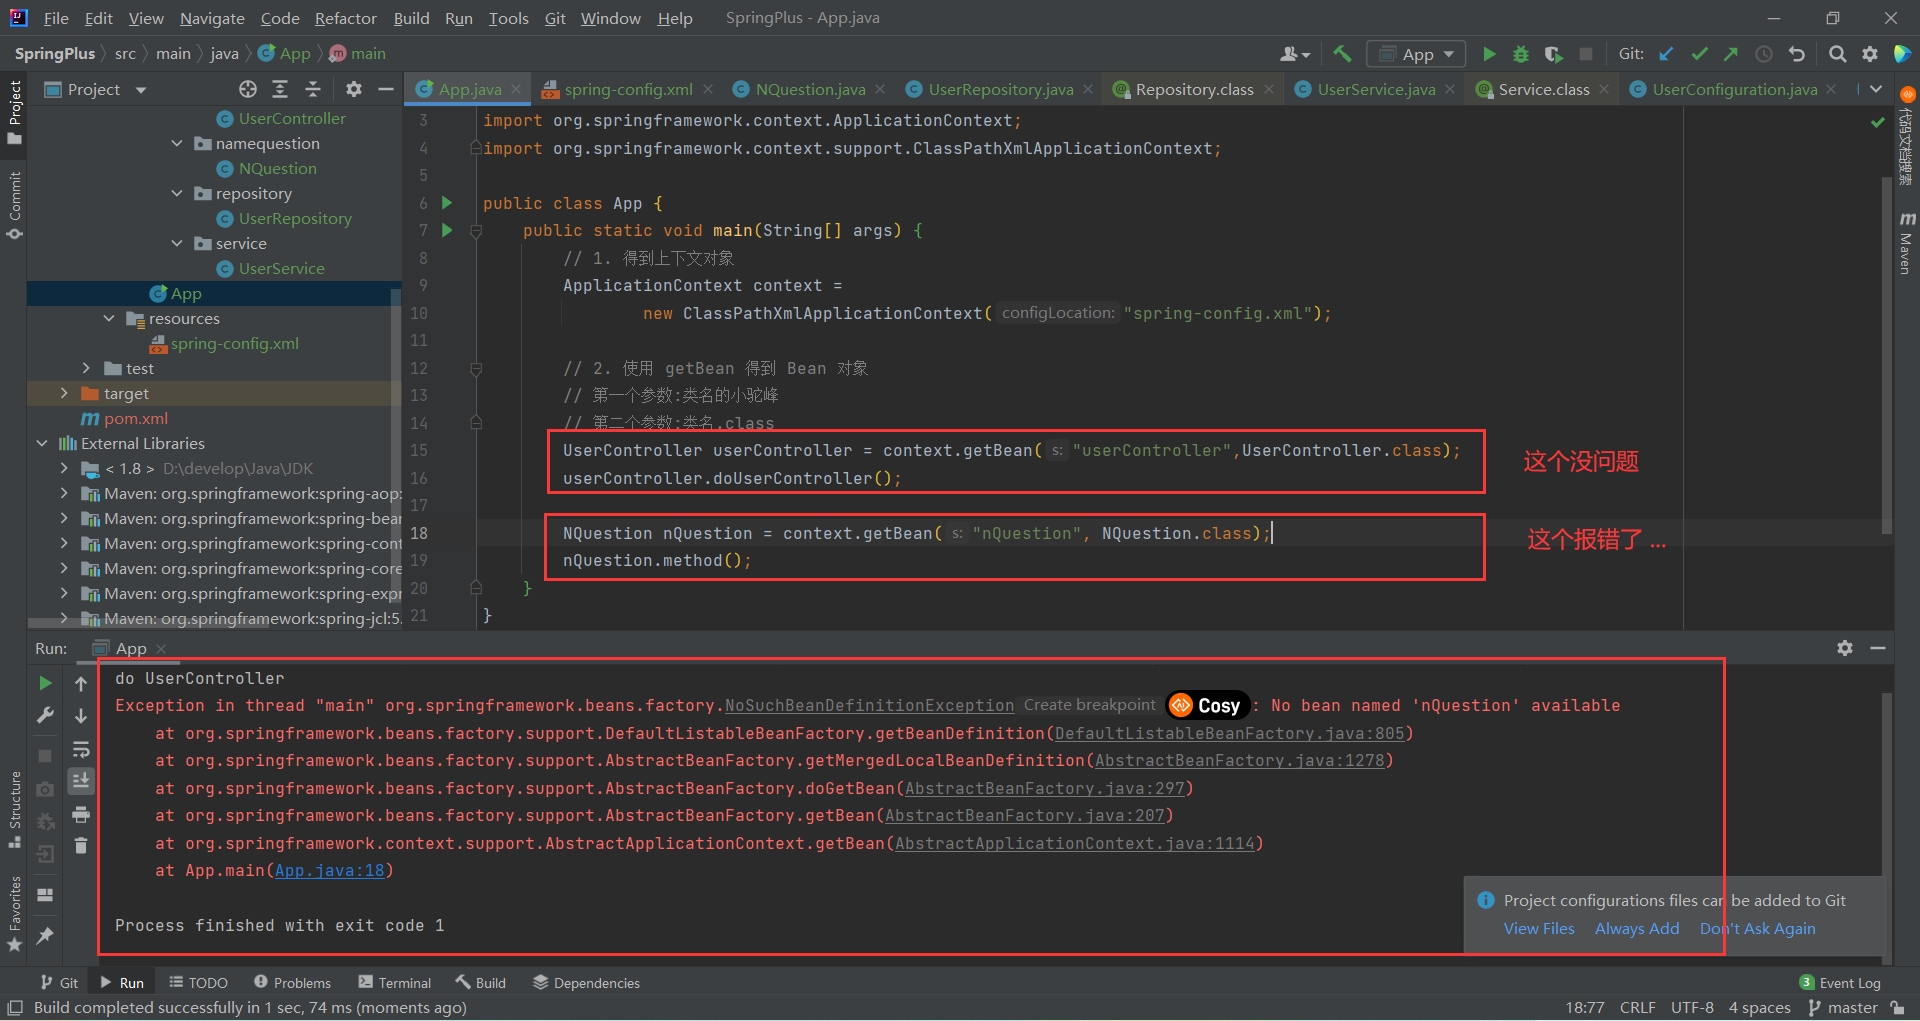The image size is (1920, 1021).
Task: Click Print icon in Run panel
Action: [81, 814]
